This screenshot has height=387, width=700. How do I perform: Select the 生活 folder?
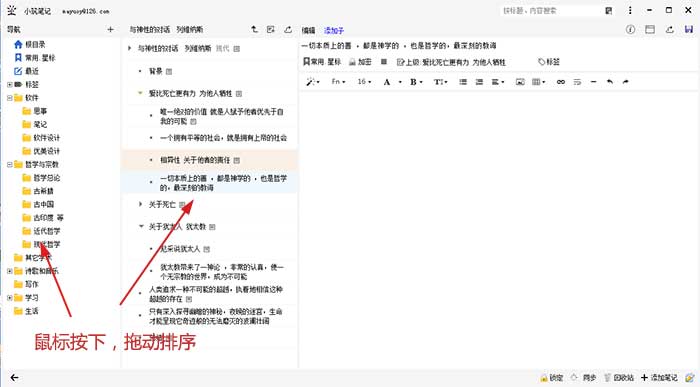click(26, 311)
